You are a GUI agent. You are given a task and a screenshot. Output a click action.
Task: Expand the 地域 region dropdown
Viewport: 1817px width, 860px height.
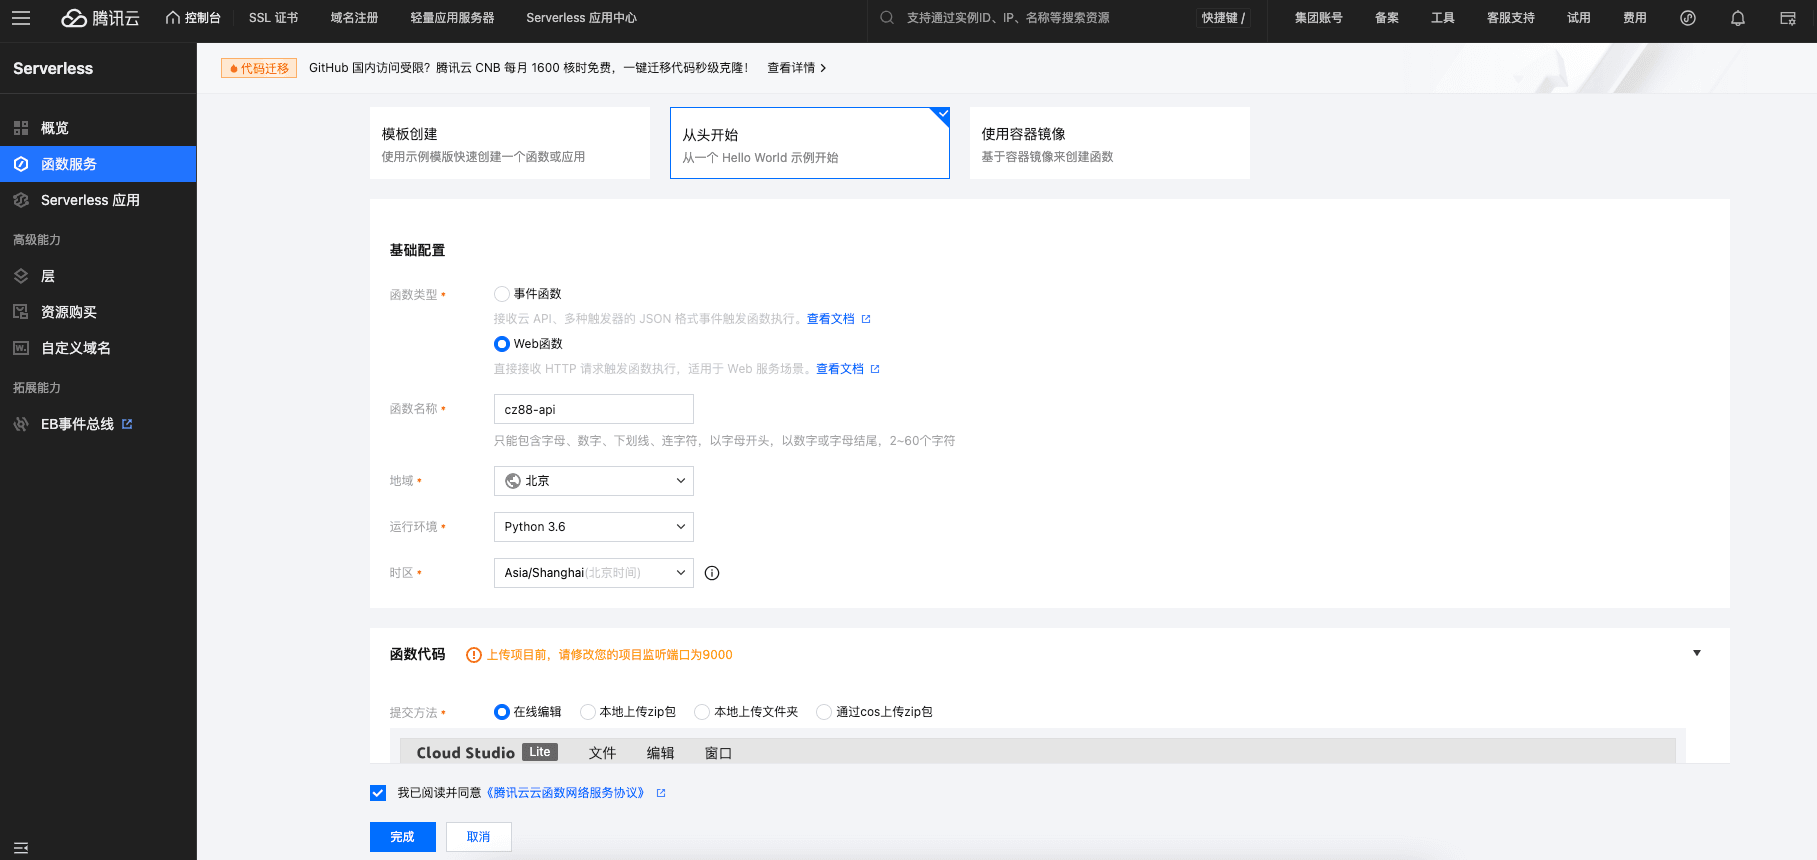tap(593, 481)
